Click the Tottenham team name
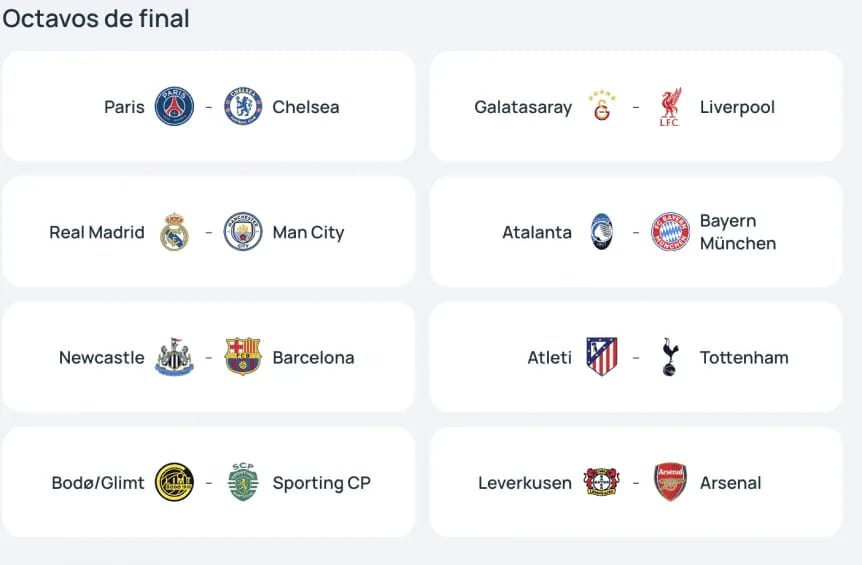 pos(744,357)
